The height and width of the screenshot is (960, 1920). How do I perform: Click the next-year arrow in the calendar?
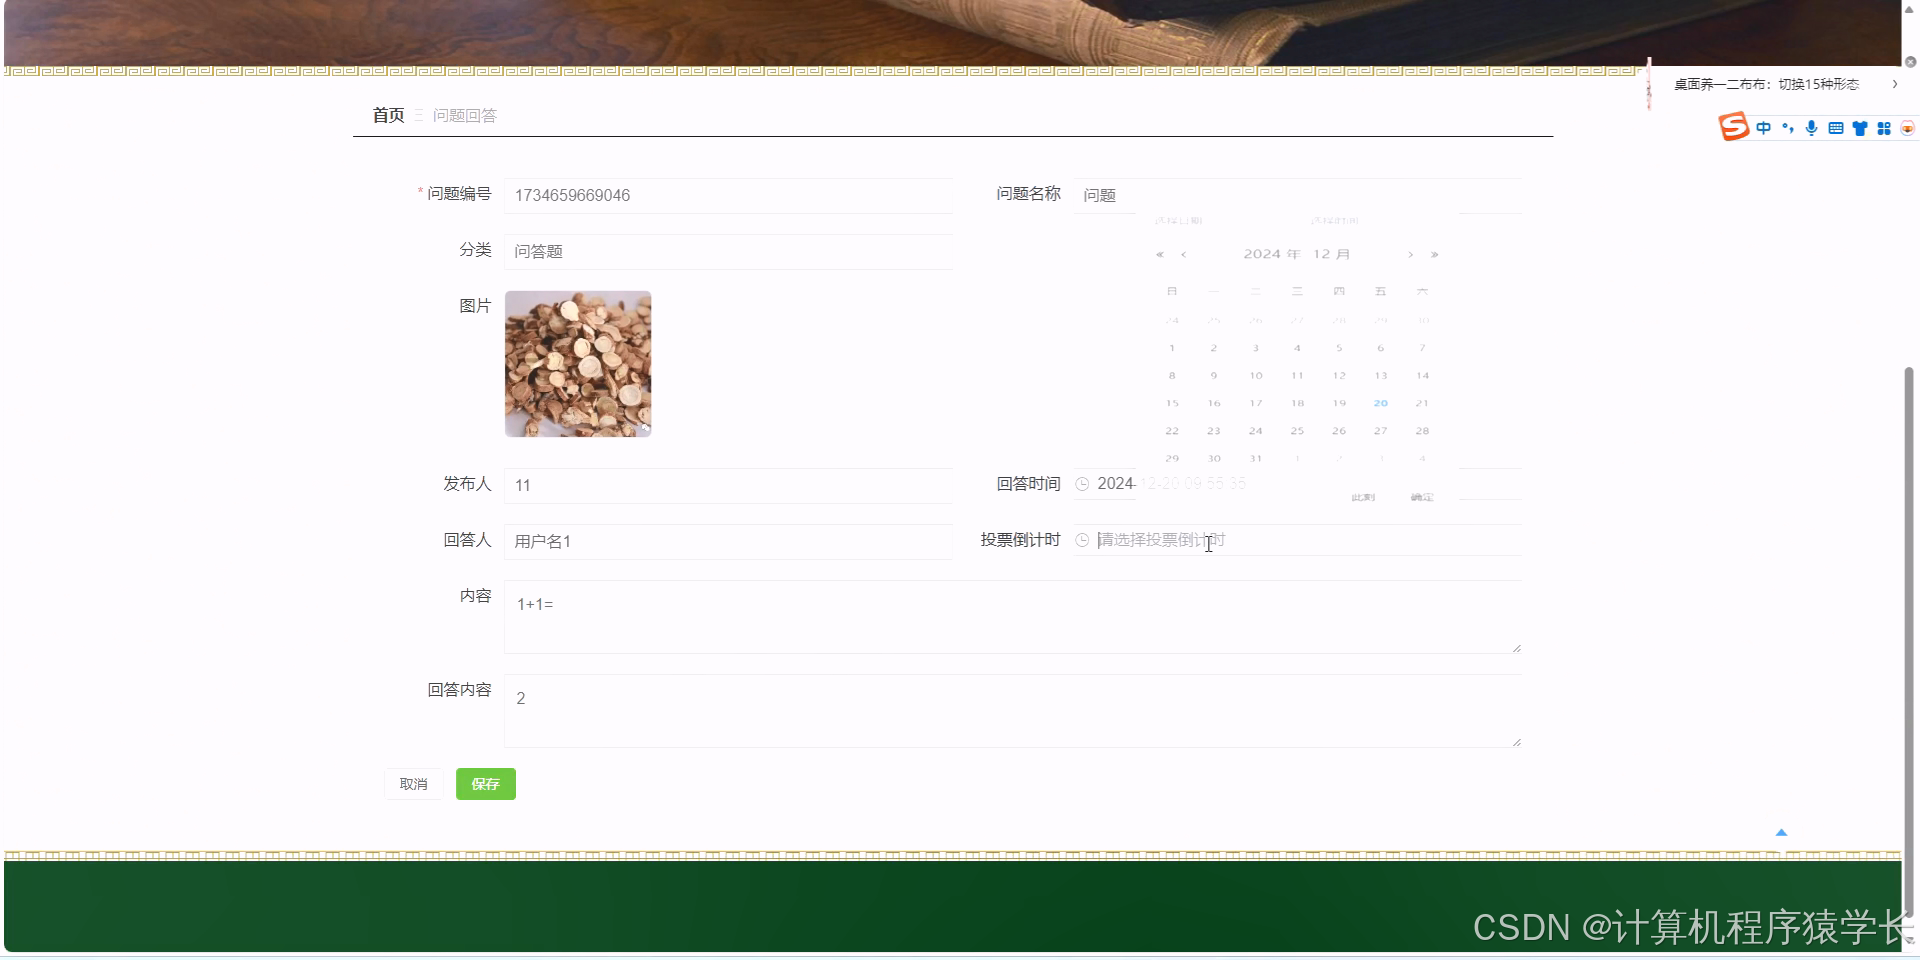1434,254
